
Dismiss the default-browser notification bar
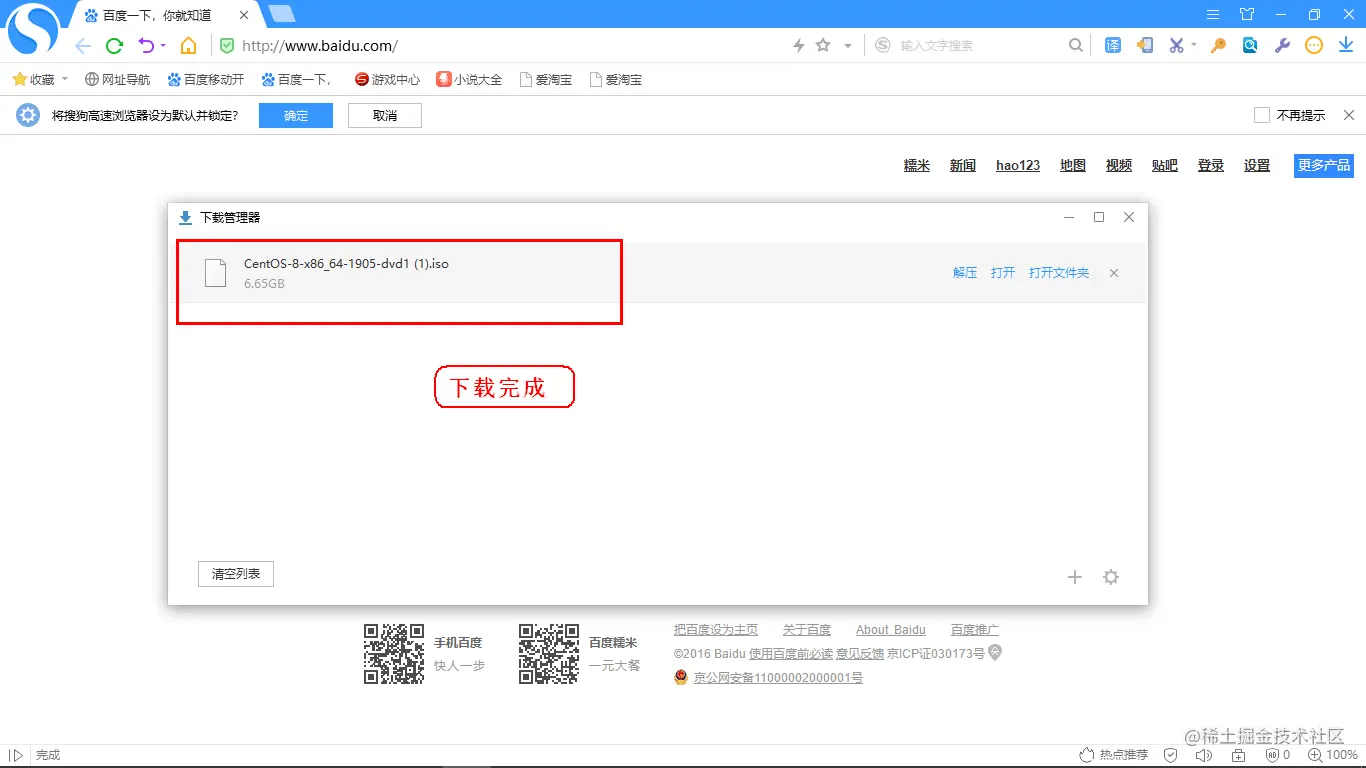[x=1349, y=115]
